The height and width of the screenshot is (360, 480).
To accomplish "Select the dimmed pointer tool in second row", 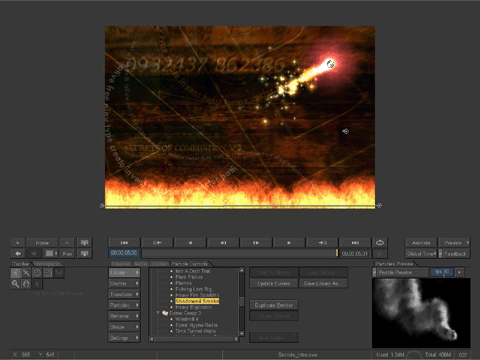I will tap(37, 284).
